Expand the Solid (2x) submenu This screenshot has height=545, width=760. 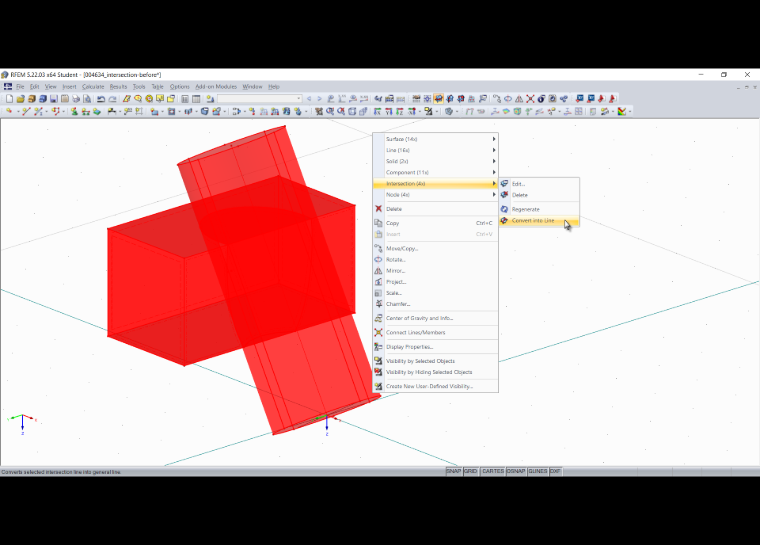[435, 161]
